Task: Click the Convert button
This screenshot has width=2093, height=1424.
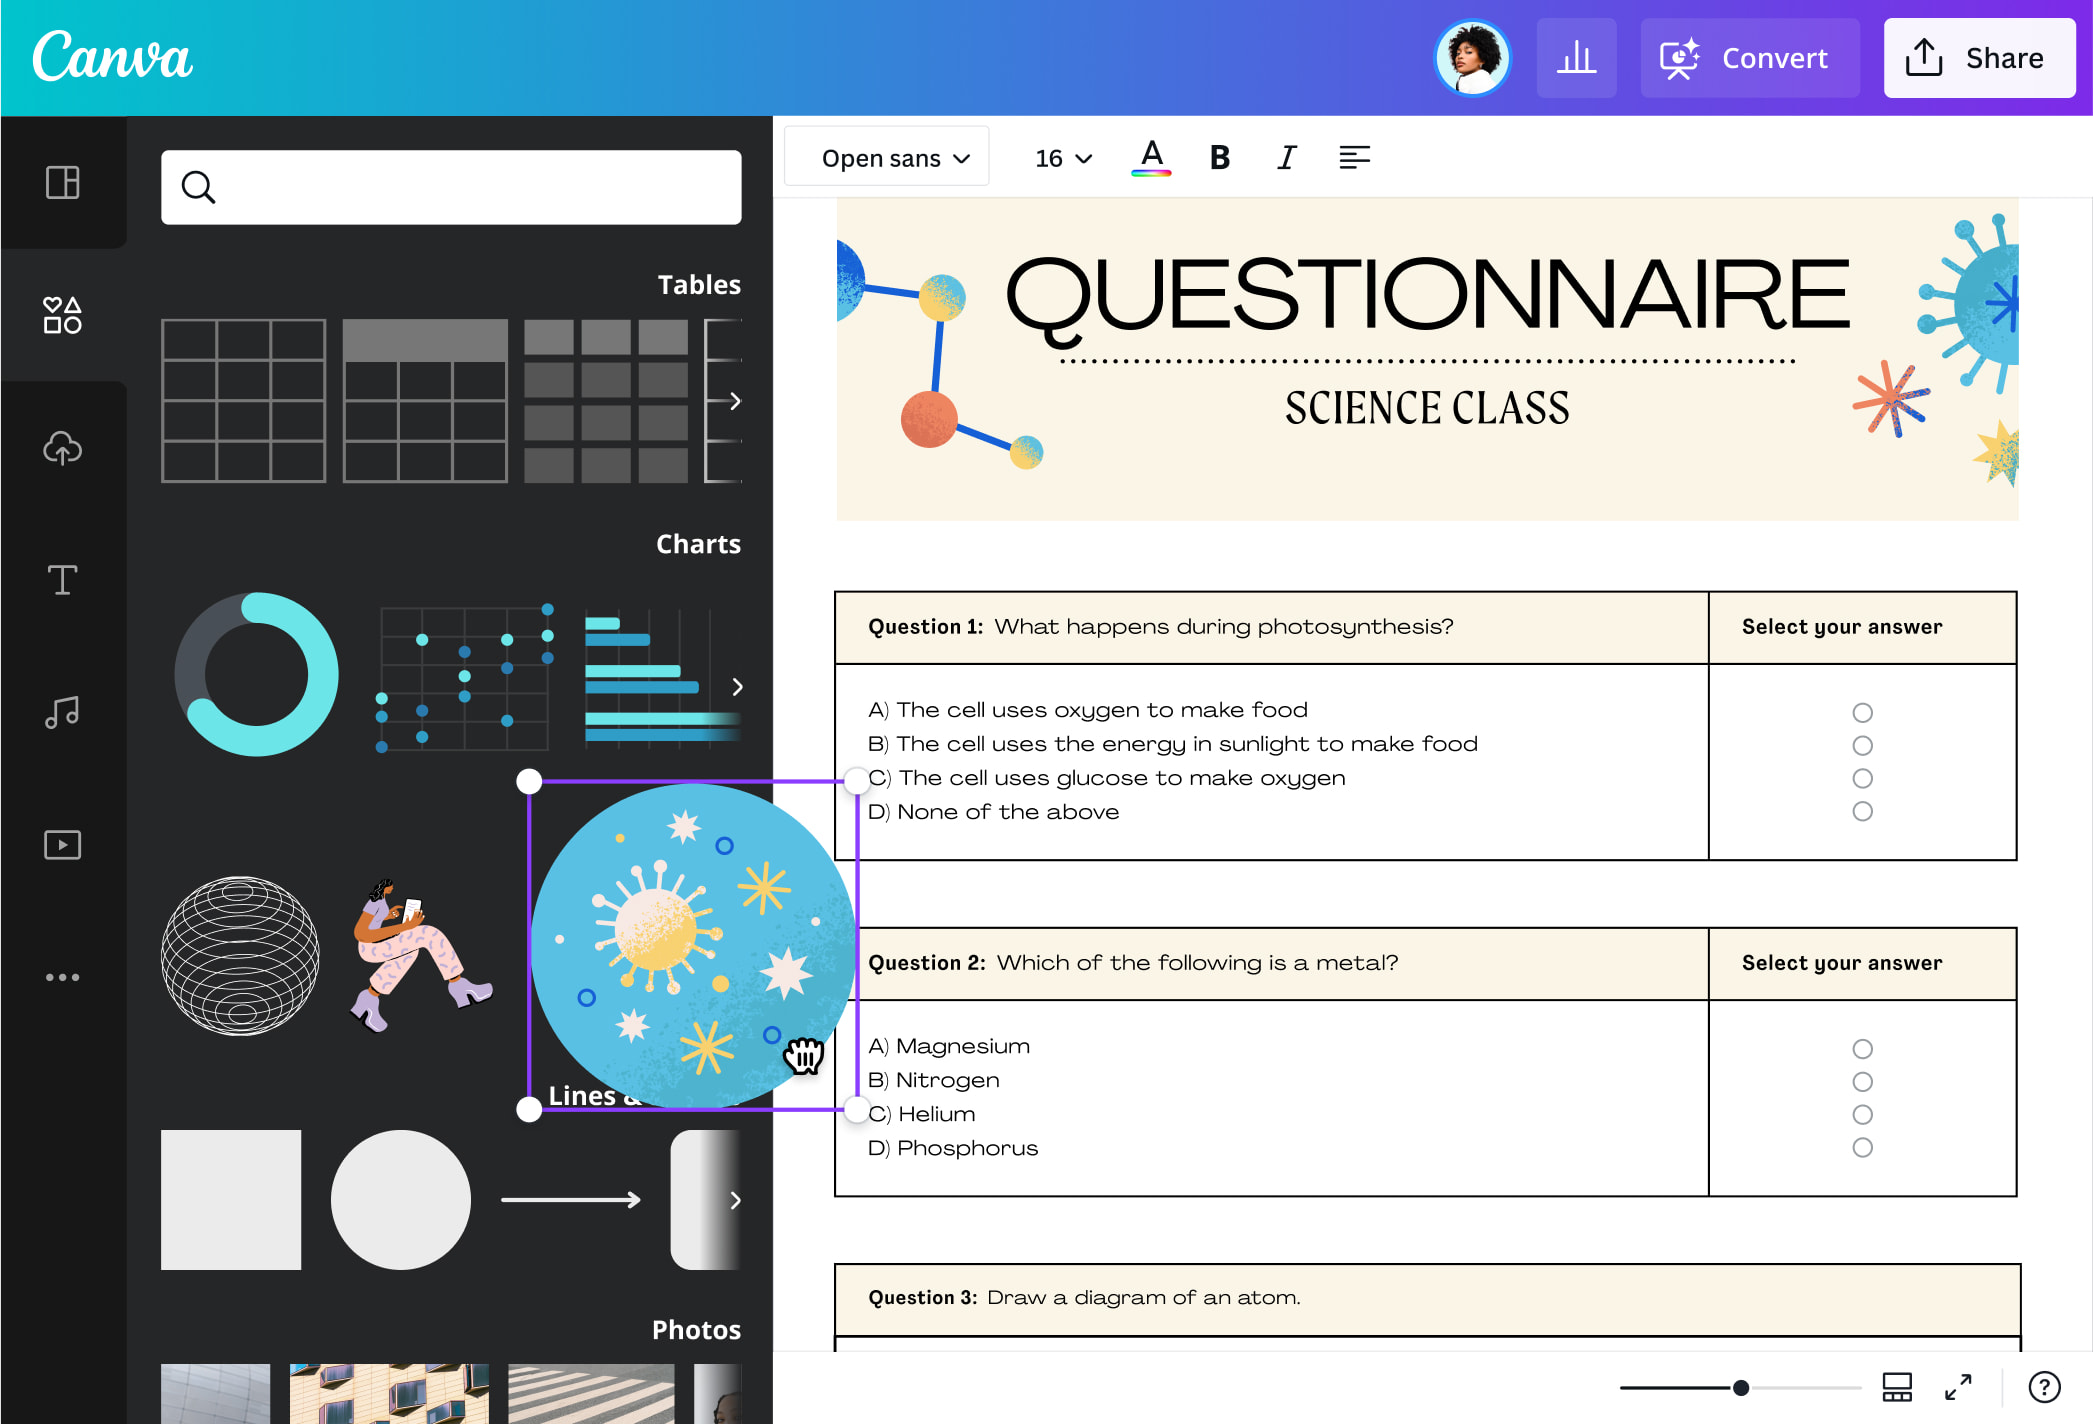Action: pyautogui.click(x=1750, y=58)
